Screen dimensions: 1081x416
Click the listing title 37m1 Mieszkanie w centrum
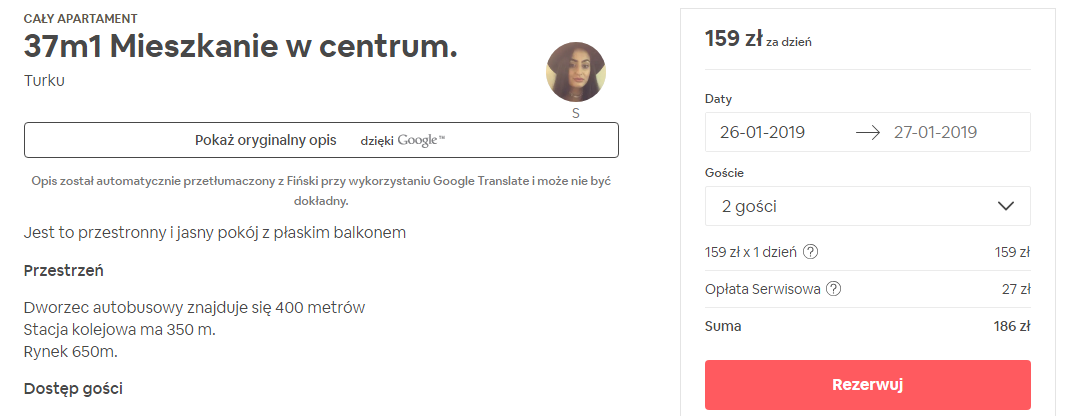pos(240,46)
